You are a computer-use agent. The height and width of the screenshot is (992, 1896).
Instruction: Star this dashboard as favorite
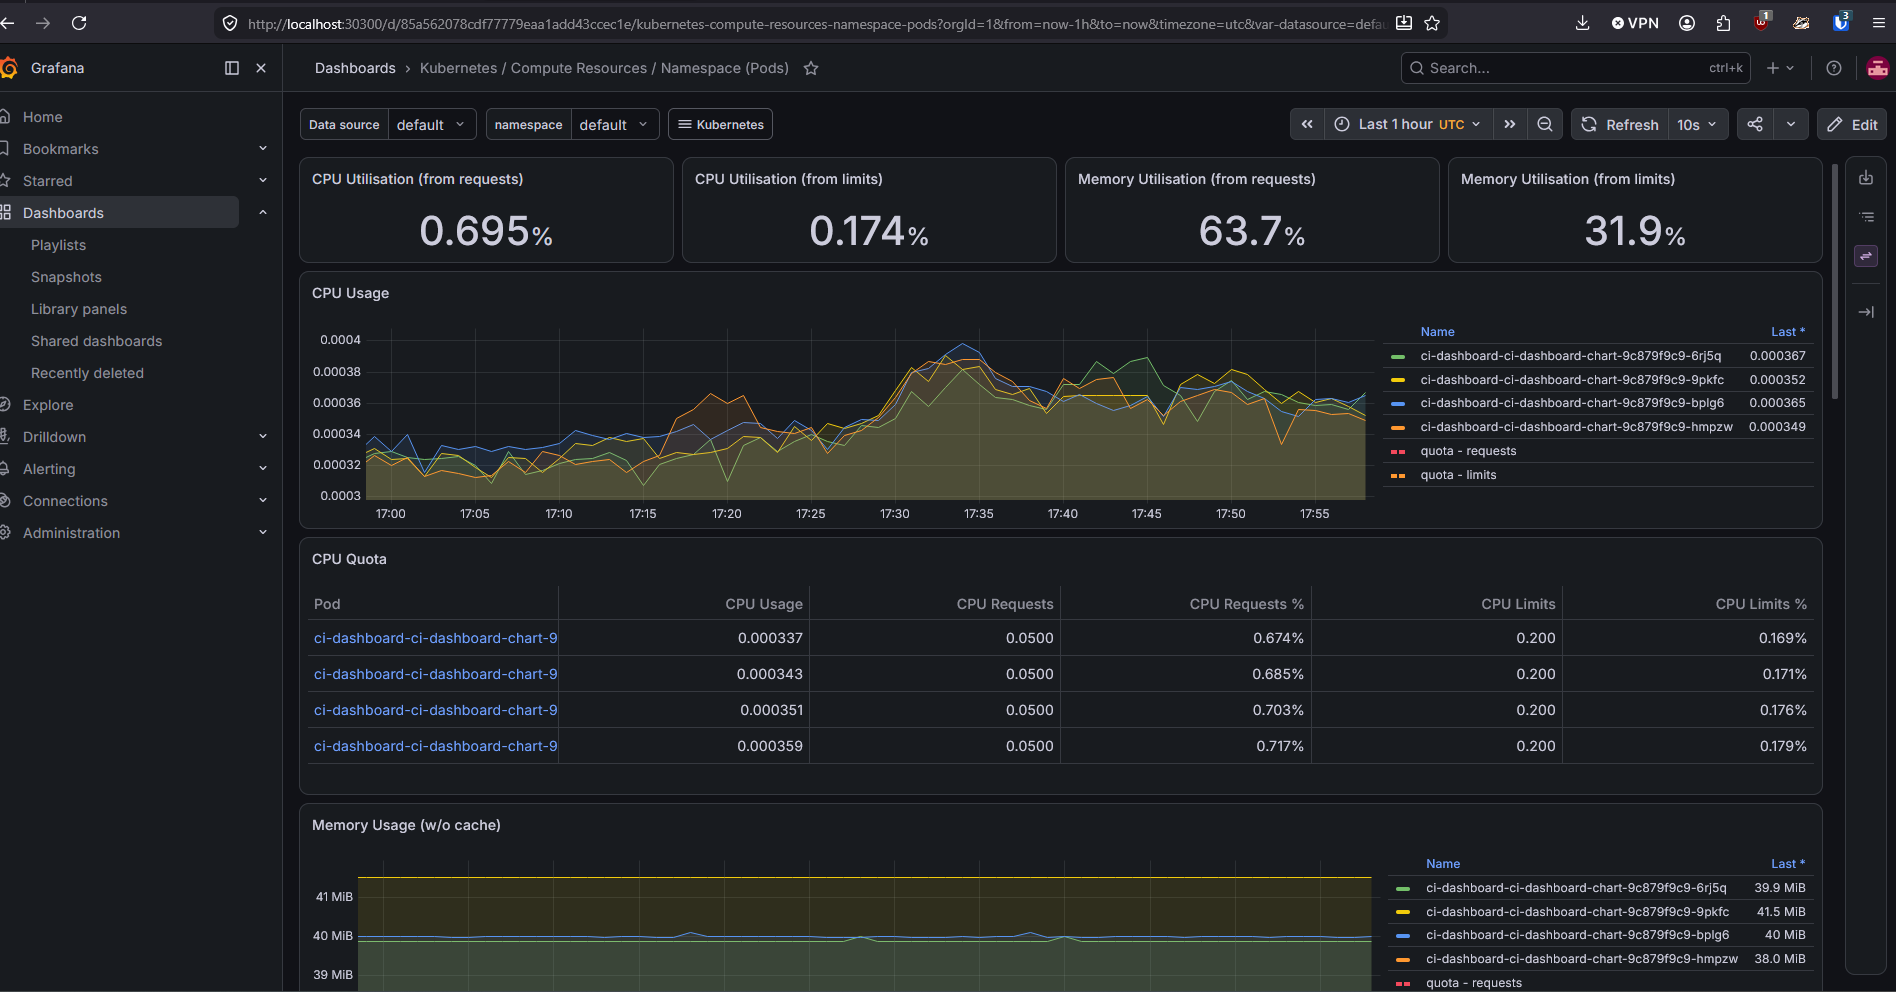[x=811, y=68]
